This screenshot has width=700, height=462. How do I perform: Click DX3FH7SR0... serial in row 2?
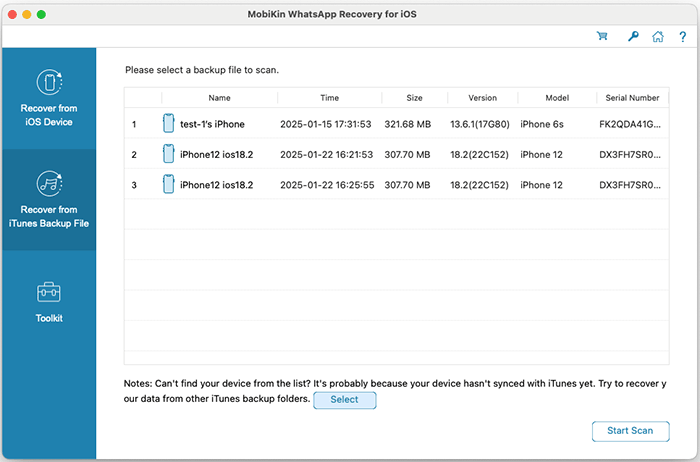pyautogui.click(x=630, y=154)
